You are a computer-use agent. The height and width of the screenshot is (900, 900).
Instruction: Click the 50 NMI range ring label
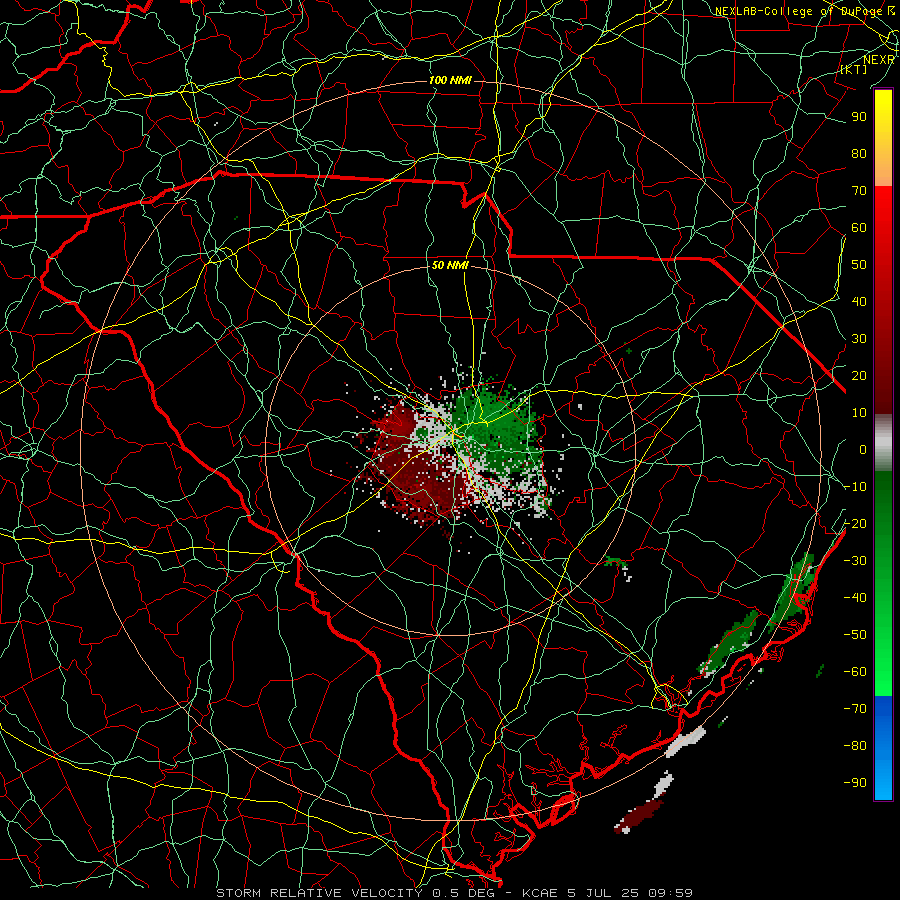(450, 266)
